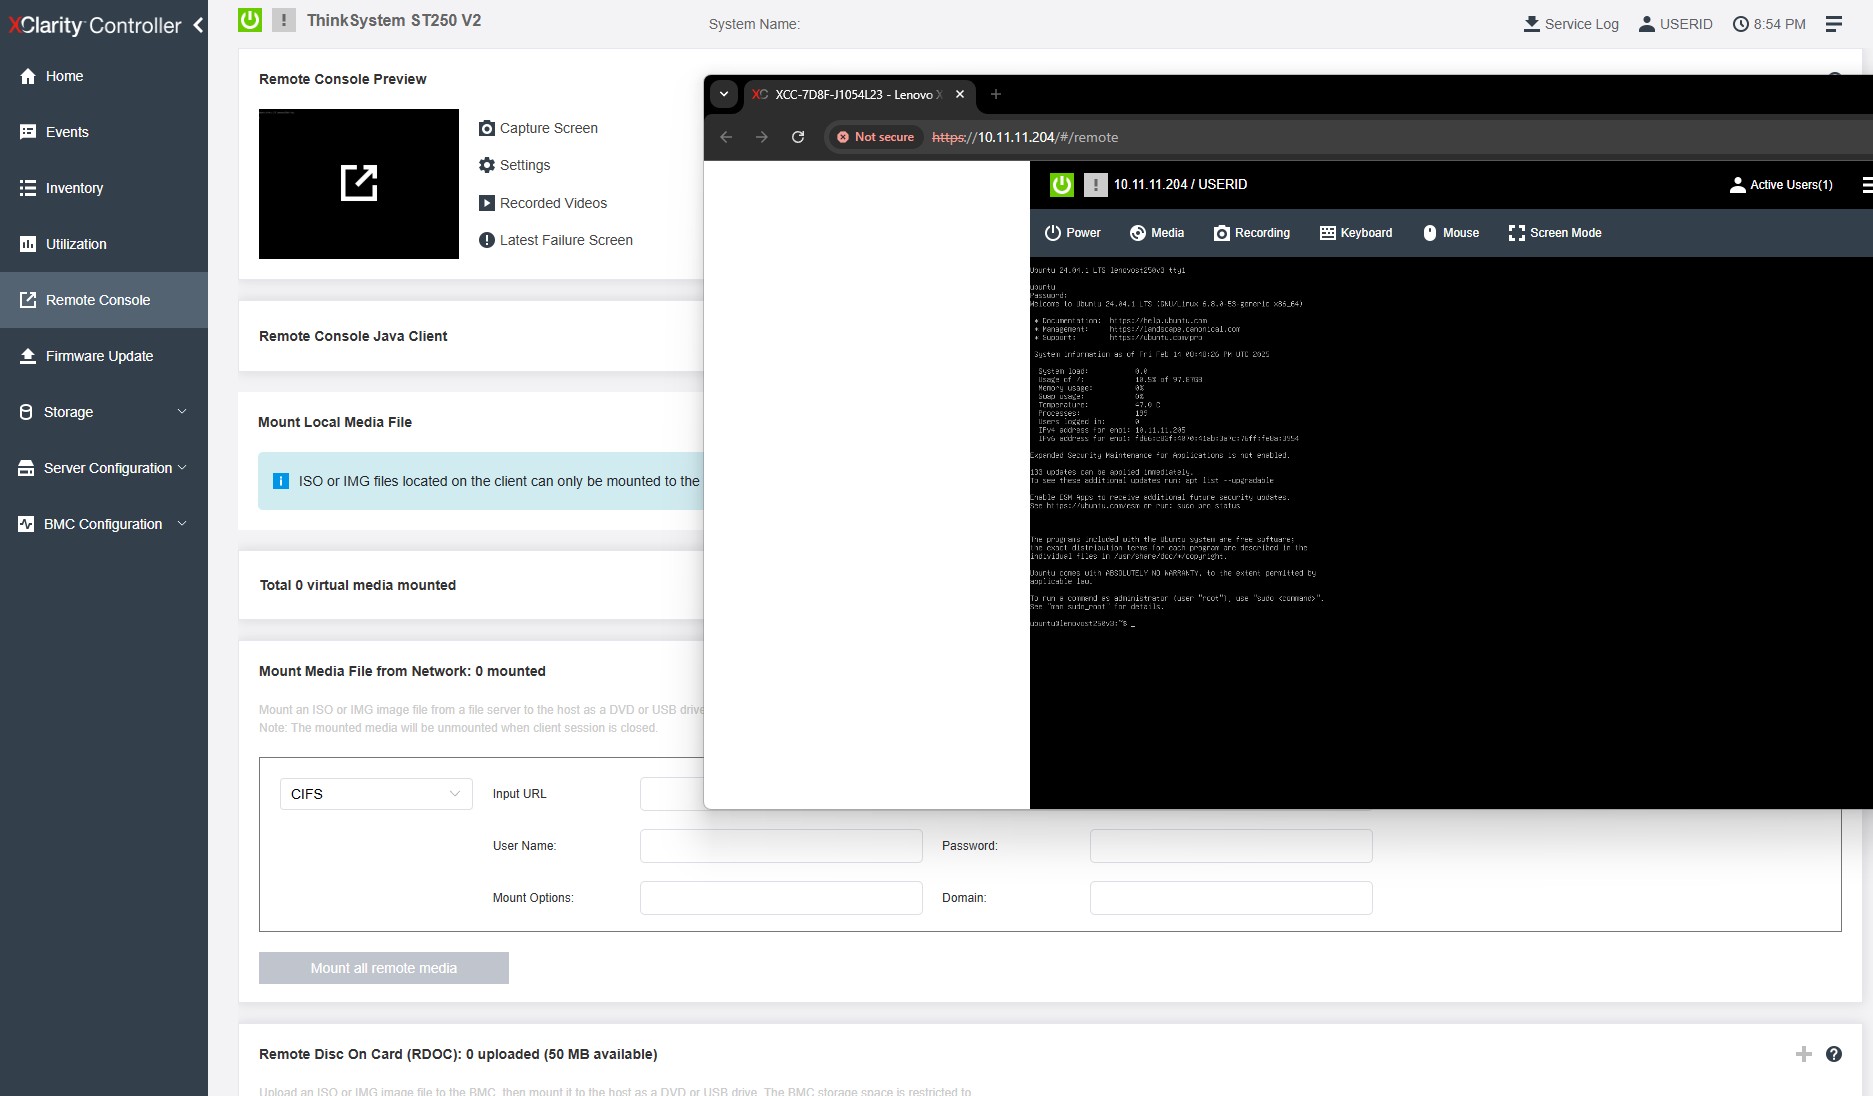Toggle Screen Mode in the remote console

pyautogui.click(x=1554, y=233)
